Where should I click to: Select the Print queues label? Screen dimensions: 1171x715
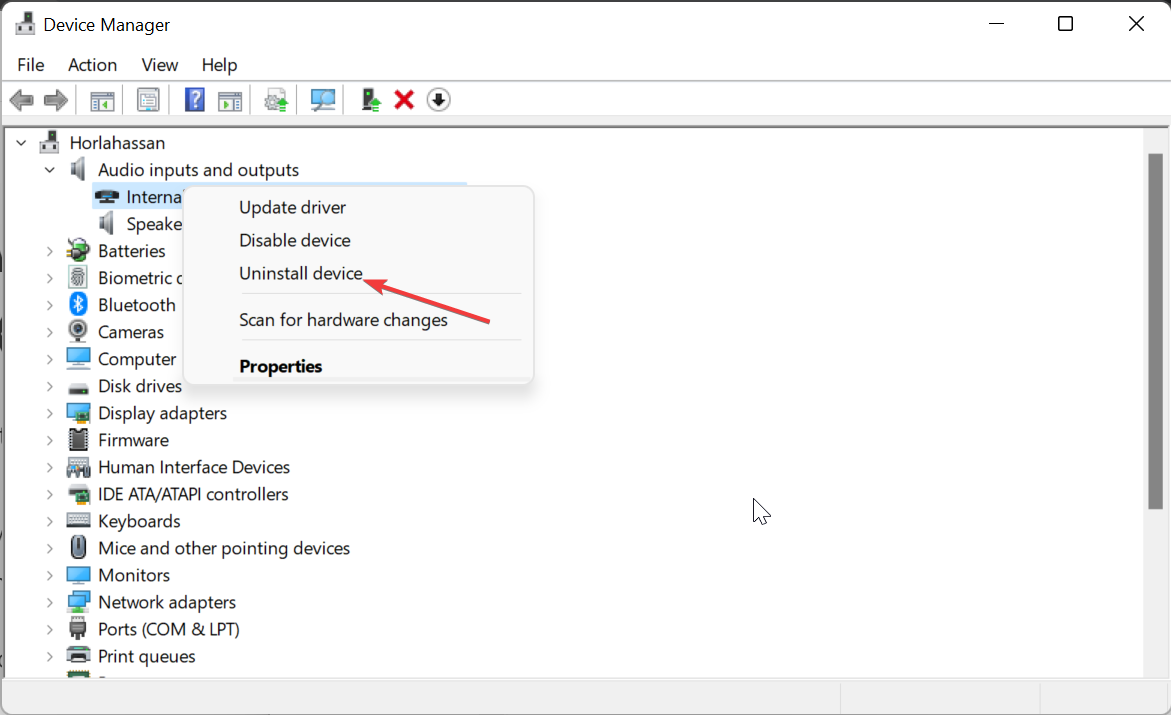(146, 656)
